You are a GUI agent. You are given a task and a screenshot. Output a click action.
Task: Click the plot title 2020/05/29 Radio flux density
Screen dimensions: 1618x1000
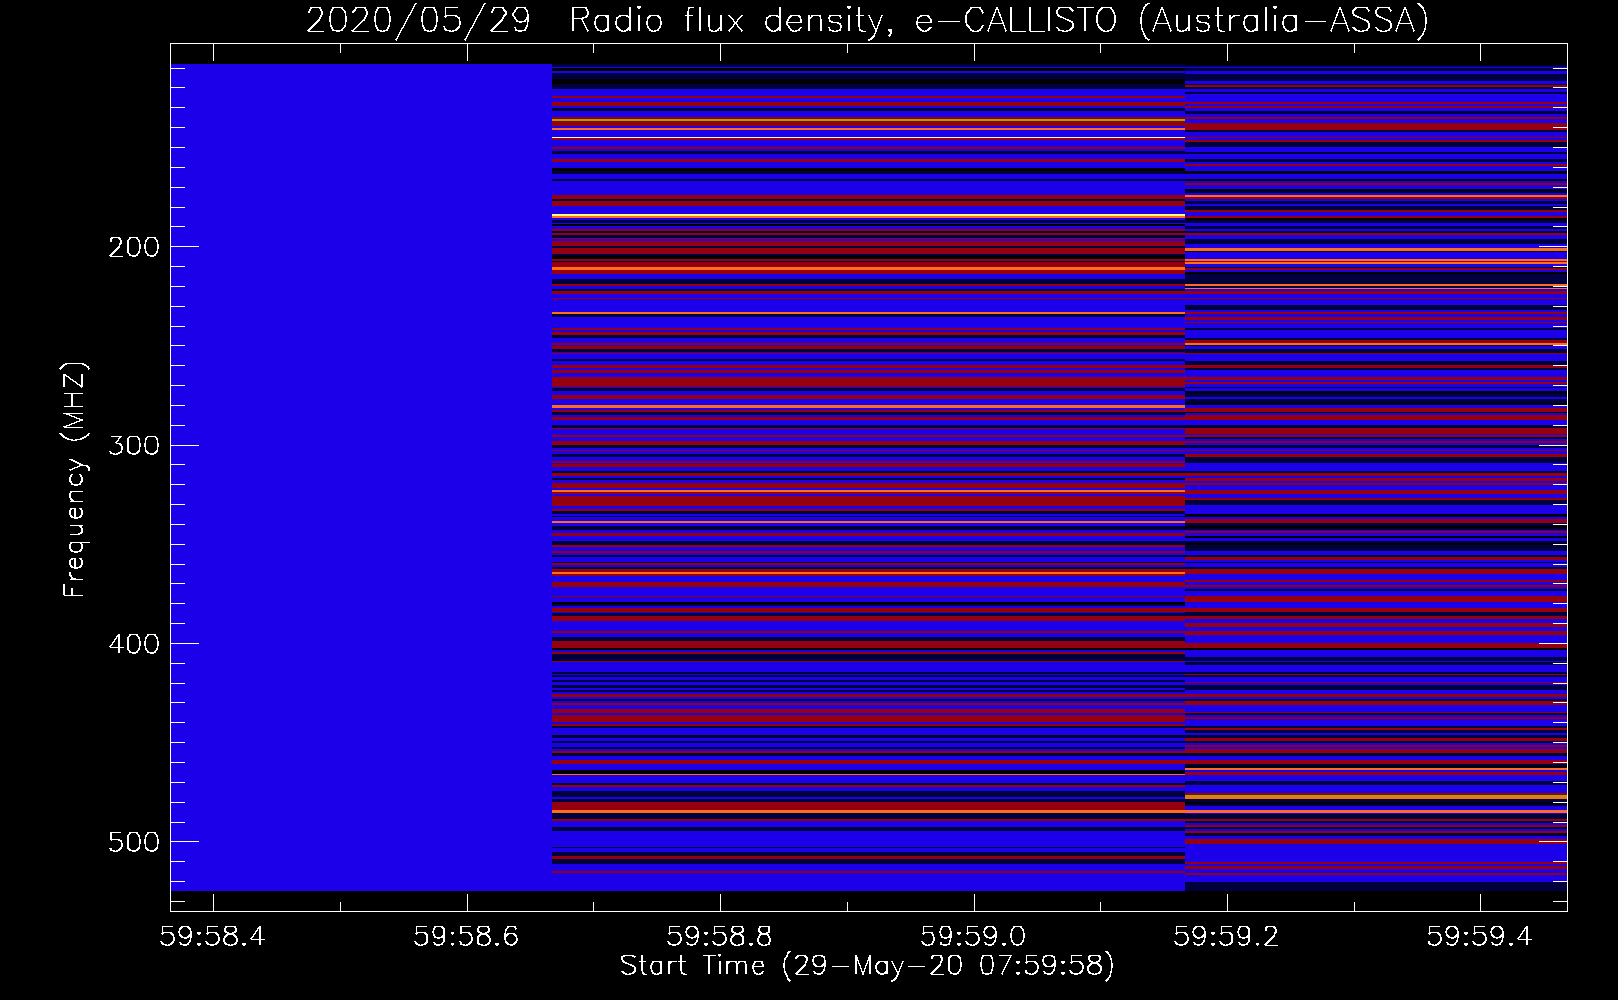tap(867, 20)
